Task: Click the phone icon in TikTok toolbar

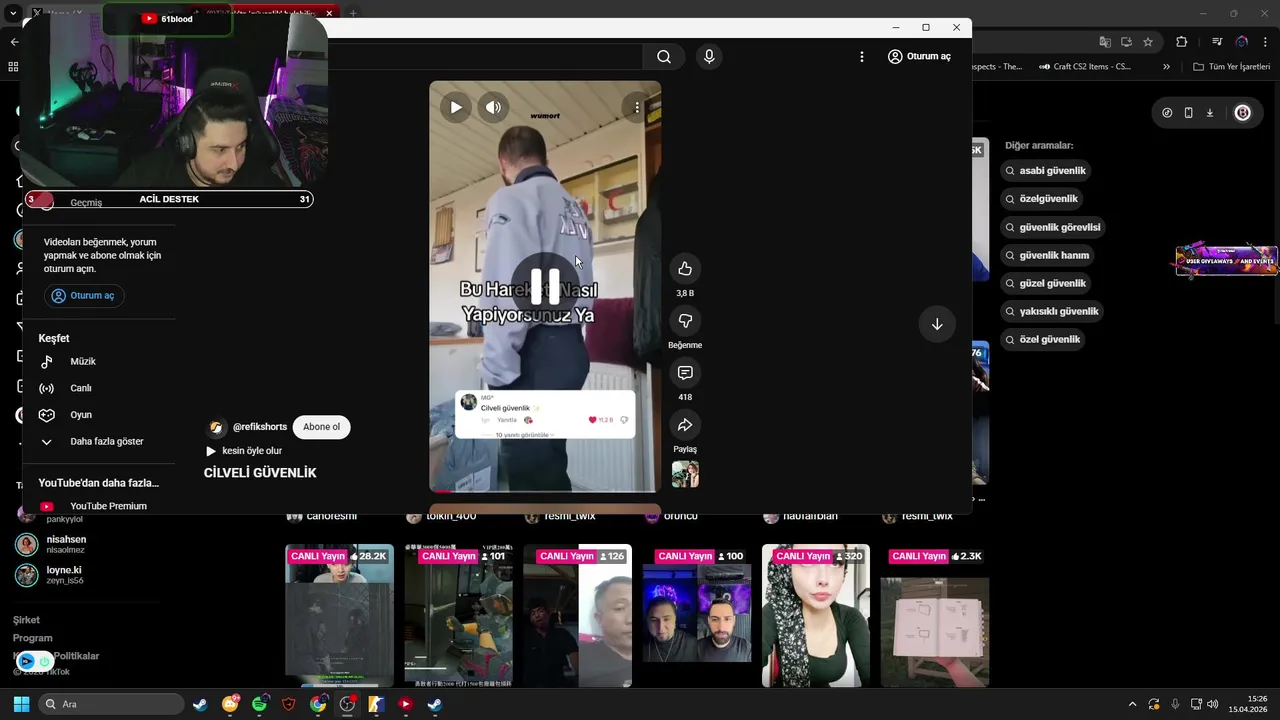Action: pyautogui.click(x=1188, y=113)
